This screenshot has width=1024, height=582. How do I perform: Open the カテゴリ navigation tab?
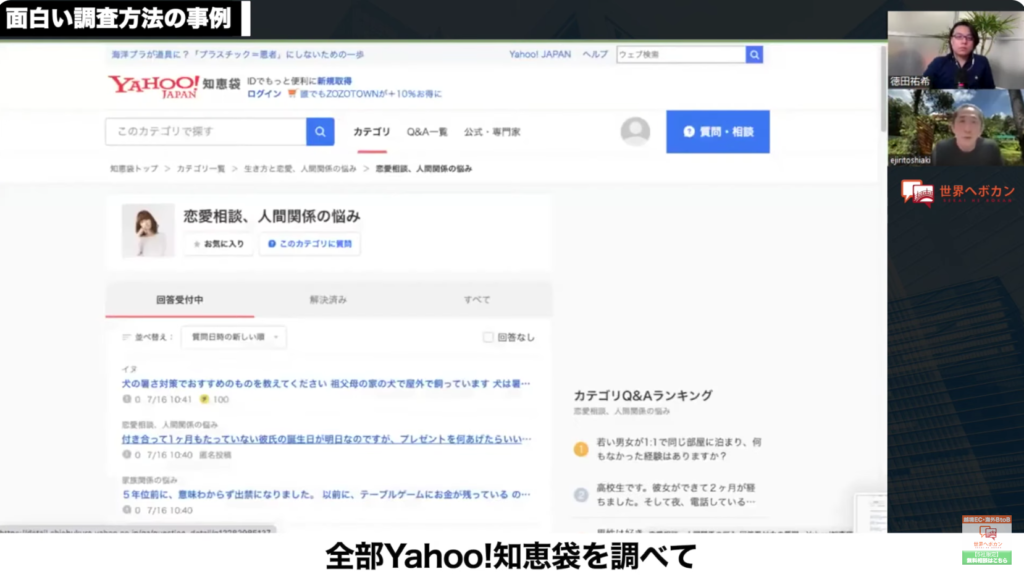pos(372,132)
